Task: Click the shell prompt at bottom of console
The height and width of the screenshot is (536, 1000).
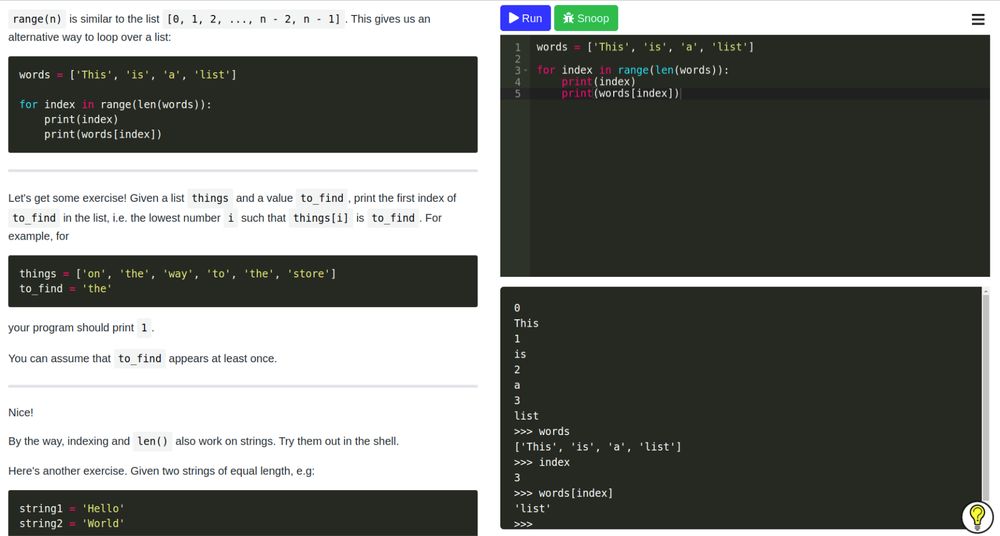Action: click(x=523, y=524)
